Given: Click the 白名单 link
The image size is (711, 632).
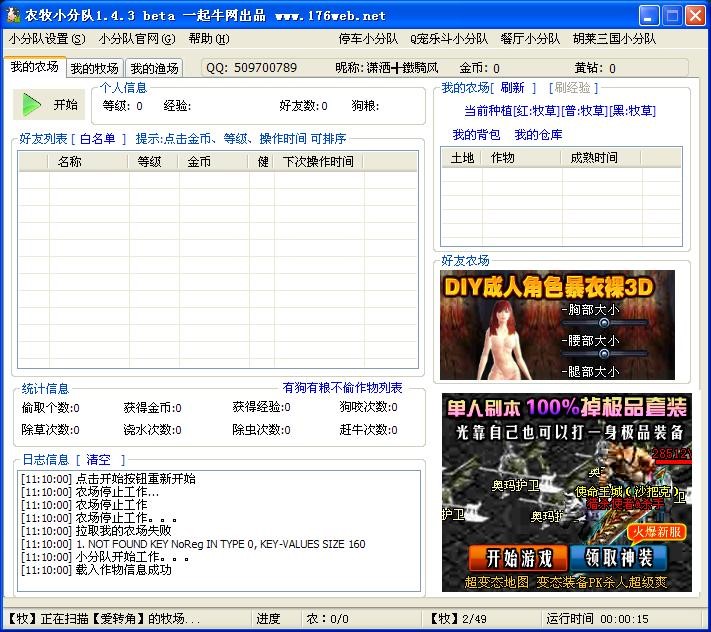Looking at the screenshot, I should [x=97, y=139].
